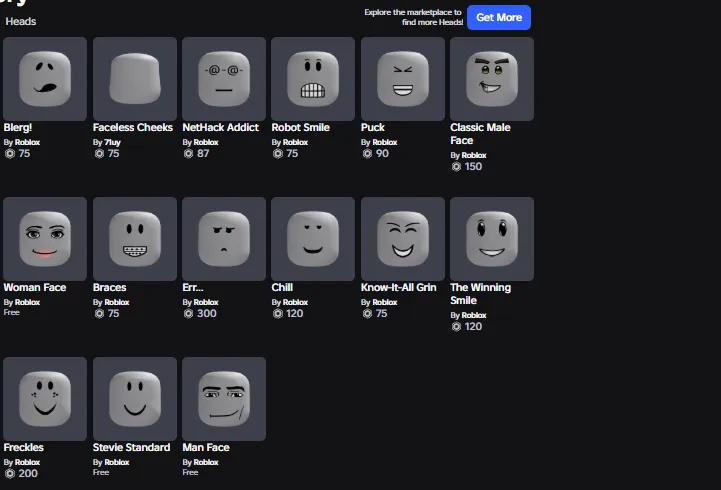
Task: Click the Get More button
Action: pos(499,17)
